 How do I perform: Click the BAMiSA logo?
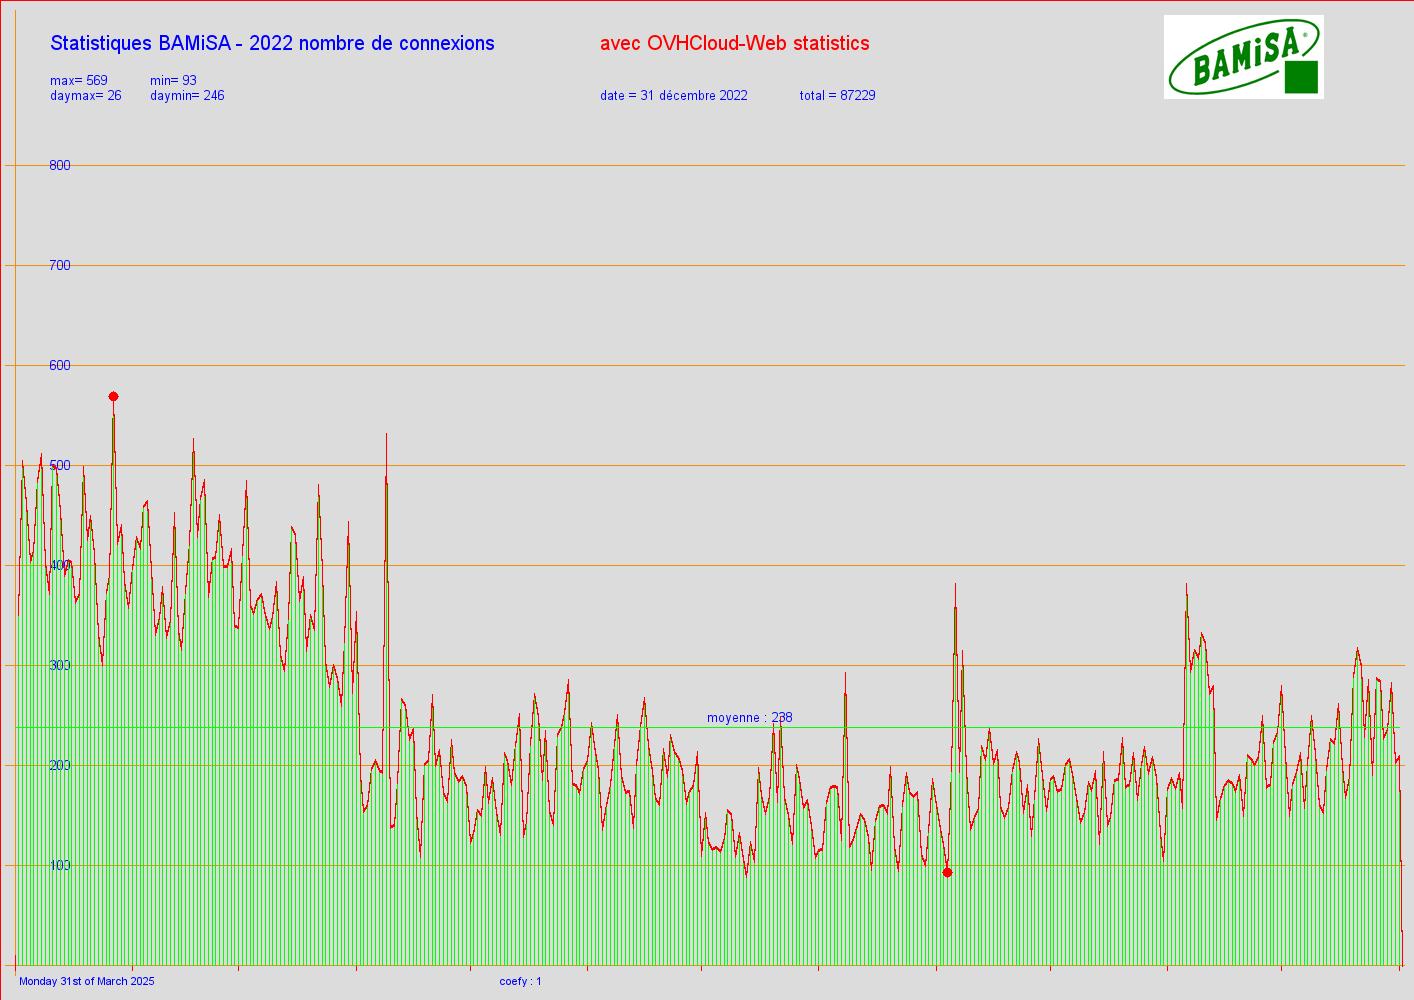(1242, 56)
